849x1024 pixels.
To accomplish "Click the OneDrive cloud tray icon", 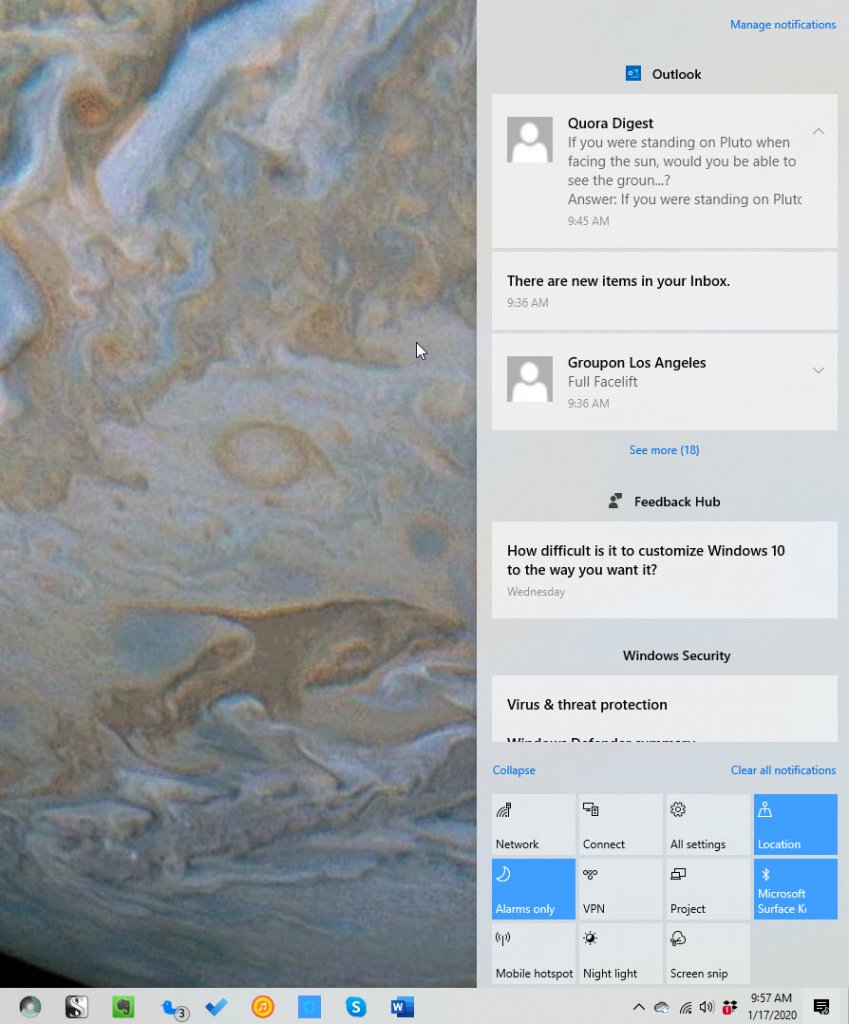I will point(662,1008).
